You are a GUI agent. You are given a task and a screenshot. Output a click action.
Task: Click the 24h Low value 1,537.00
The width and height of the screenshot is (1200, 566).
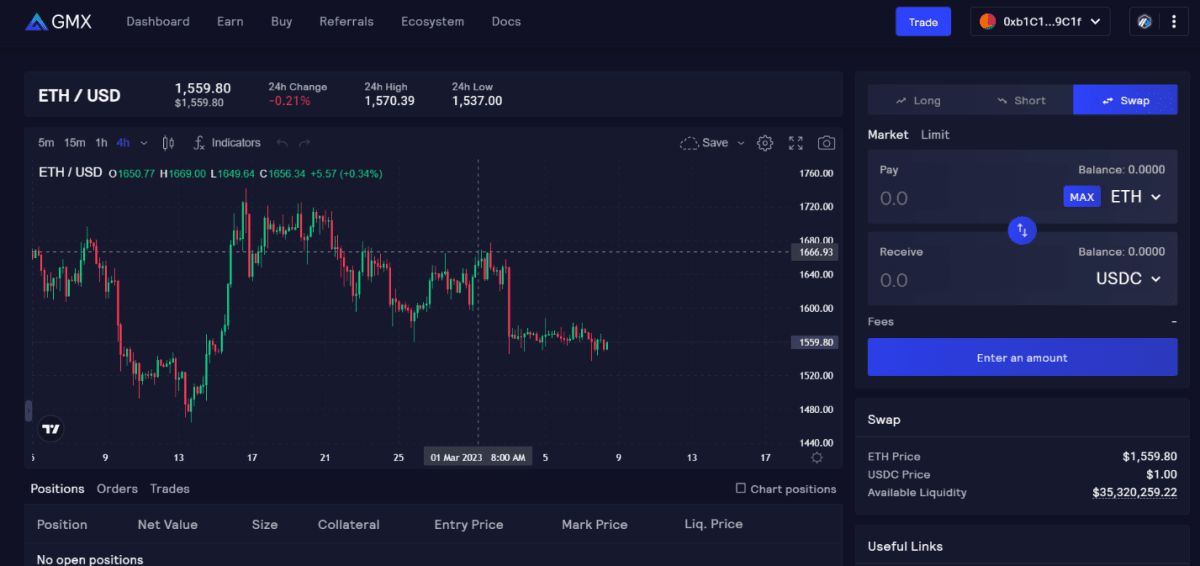point(477,101)
